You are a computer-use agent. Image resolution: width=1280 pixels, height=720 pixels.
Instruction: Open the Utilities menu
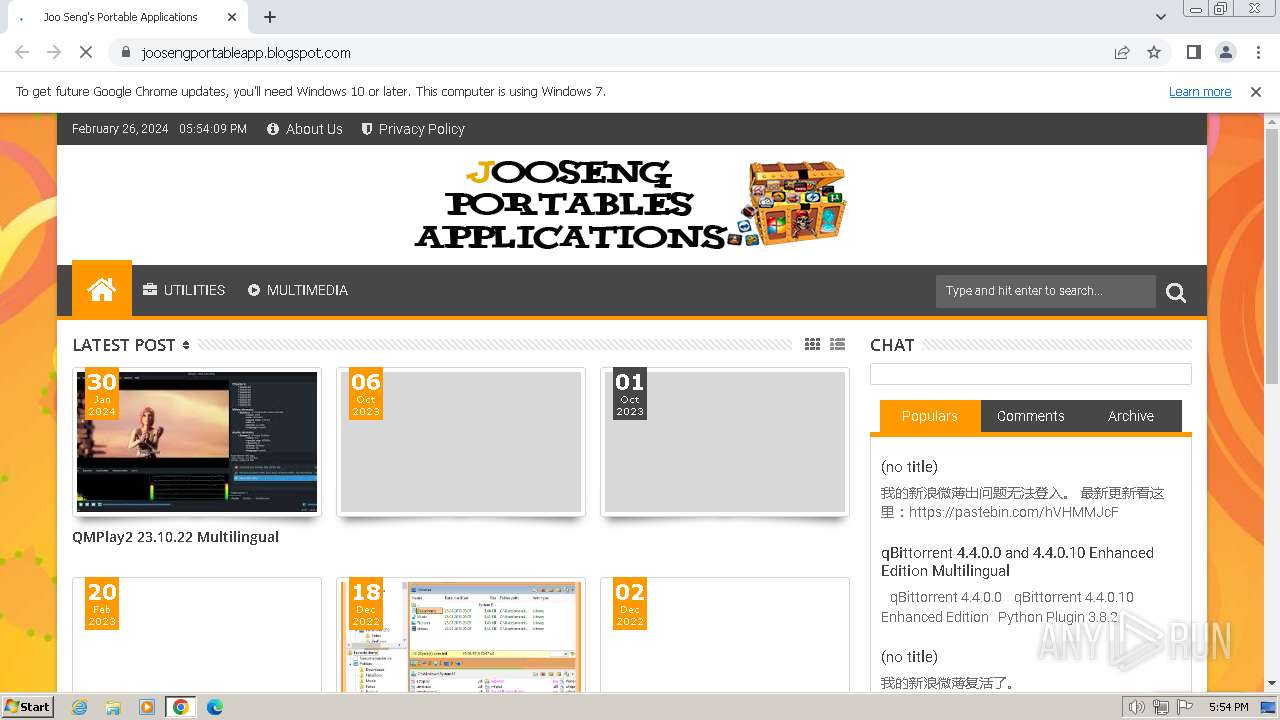pos(184,290)
